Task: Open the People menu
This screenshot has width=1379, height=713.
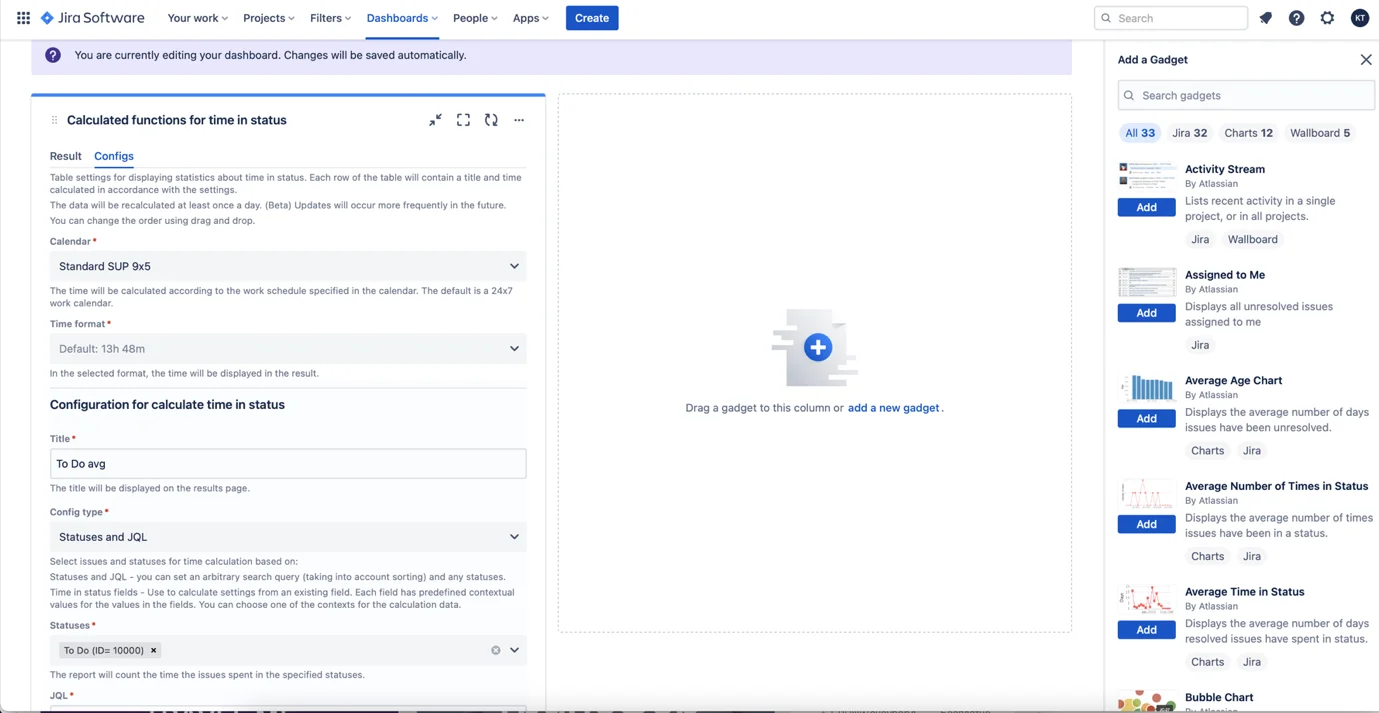Action: point(475,18)
